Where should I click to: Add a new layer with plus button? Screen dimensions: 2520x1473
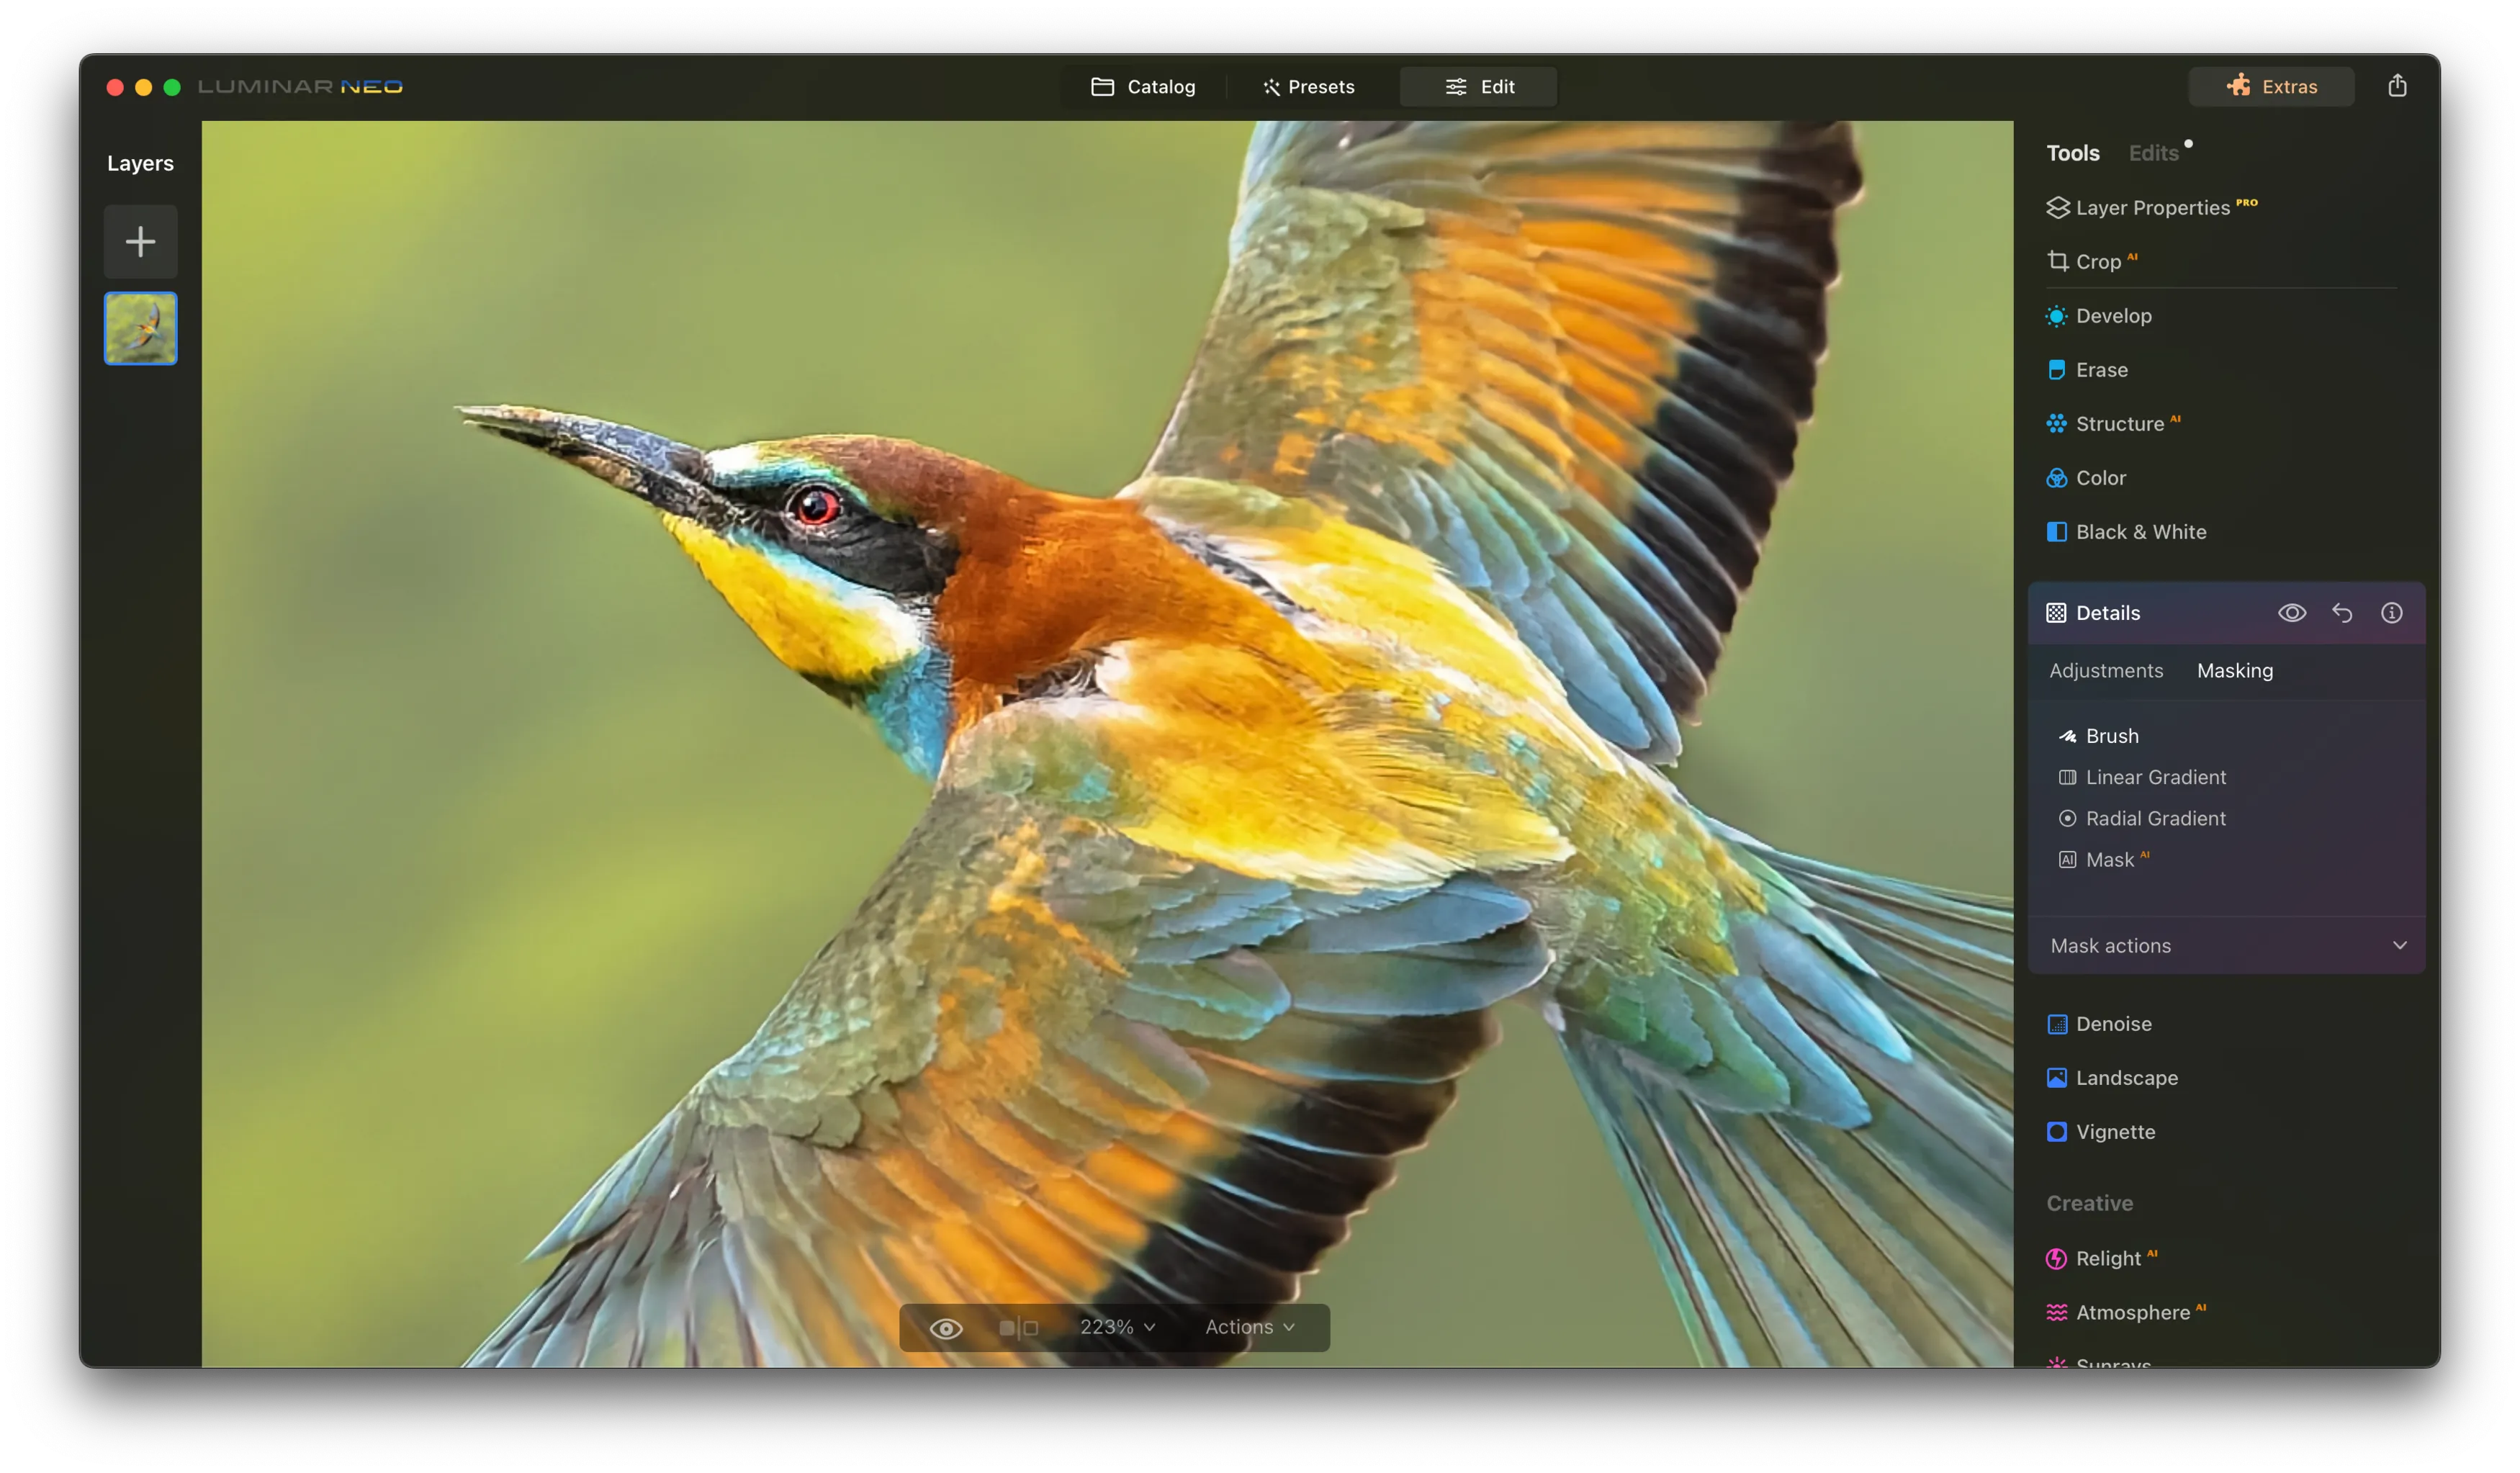pos(140,241)
